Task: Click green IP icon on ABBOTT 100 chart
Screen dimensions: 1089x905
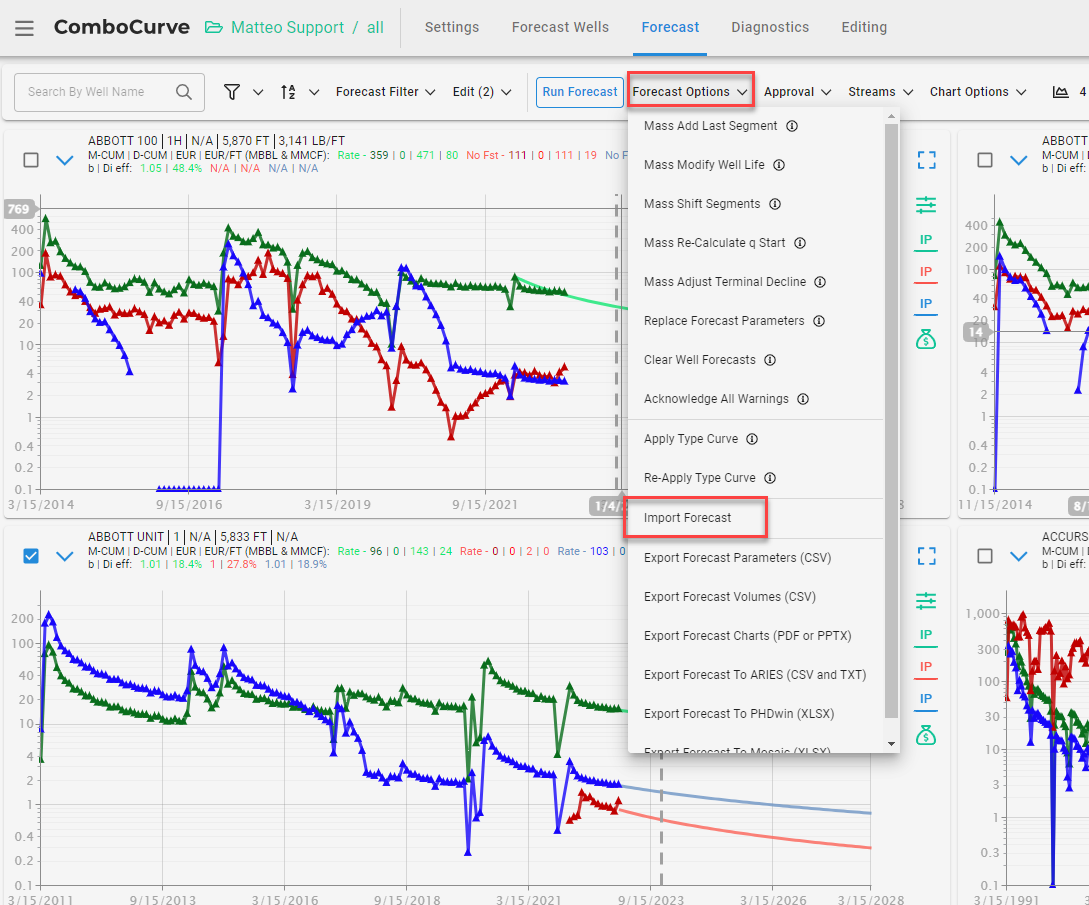Action: [926, 241]
